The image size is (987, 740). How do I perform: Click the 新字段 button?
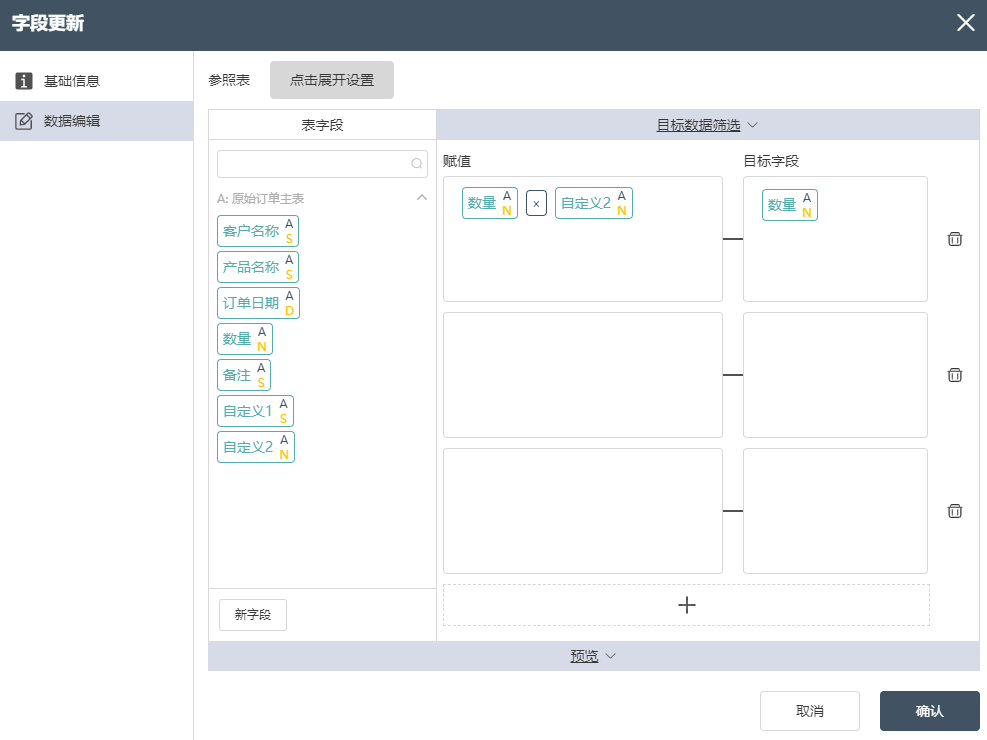252,615
